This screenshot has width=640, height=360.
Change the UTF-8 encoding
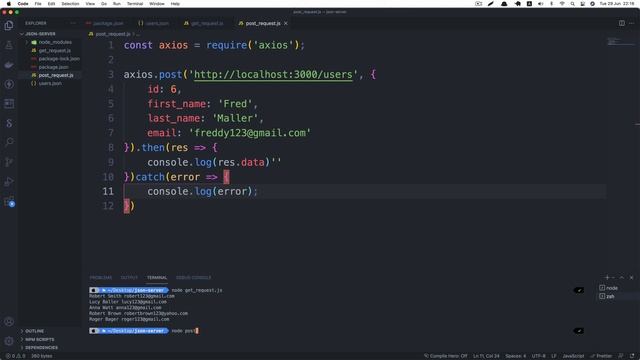tap(538, 356)
